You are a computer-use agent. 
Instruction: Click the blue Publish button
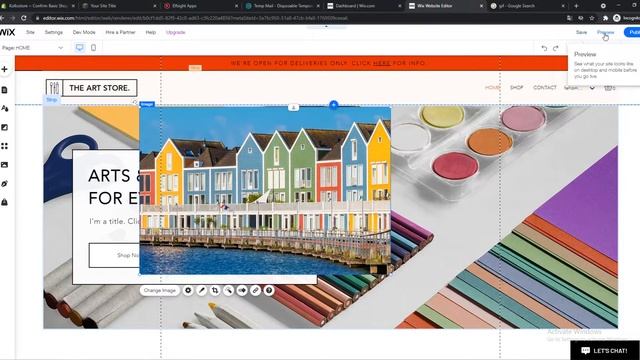click(x=633, y=32)
